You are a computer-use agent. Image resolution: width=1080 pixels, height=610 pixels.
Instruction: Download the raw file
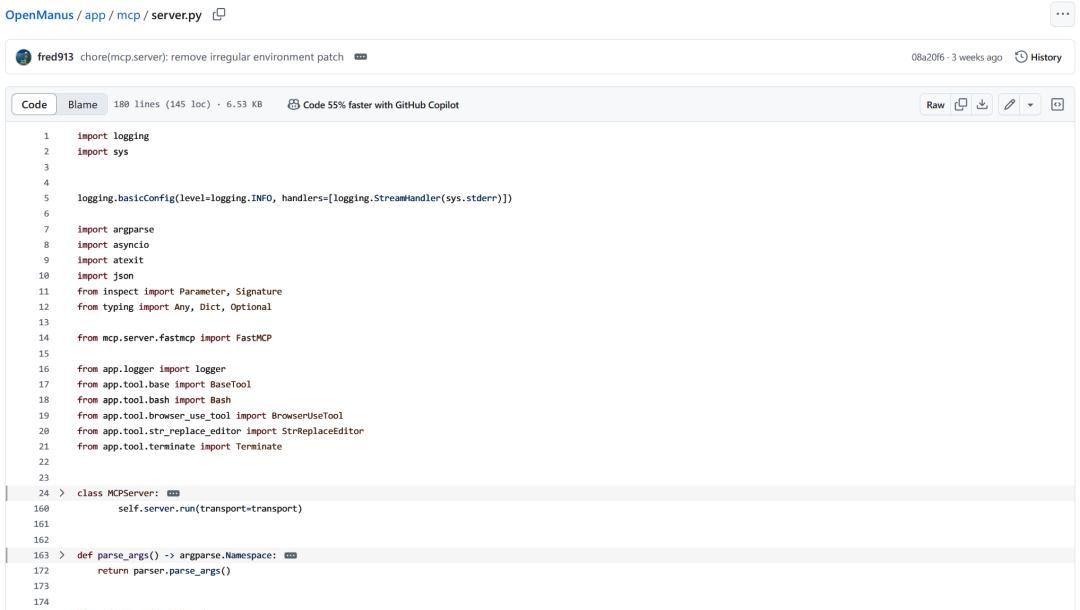981,105
